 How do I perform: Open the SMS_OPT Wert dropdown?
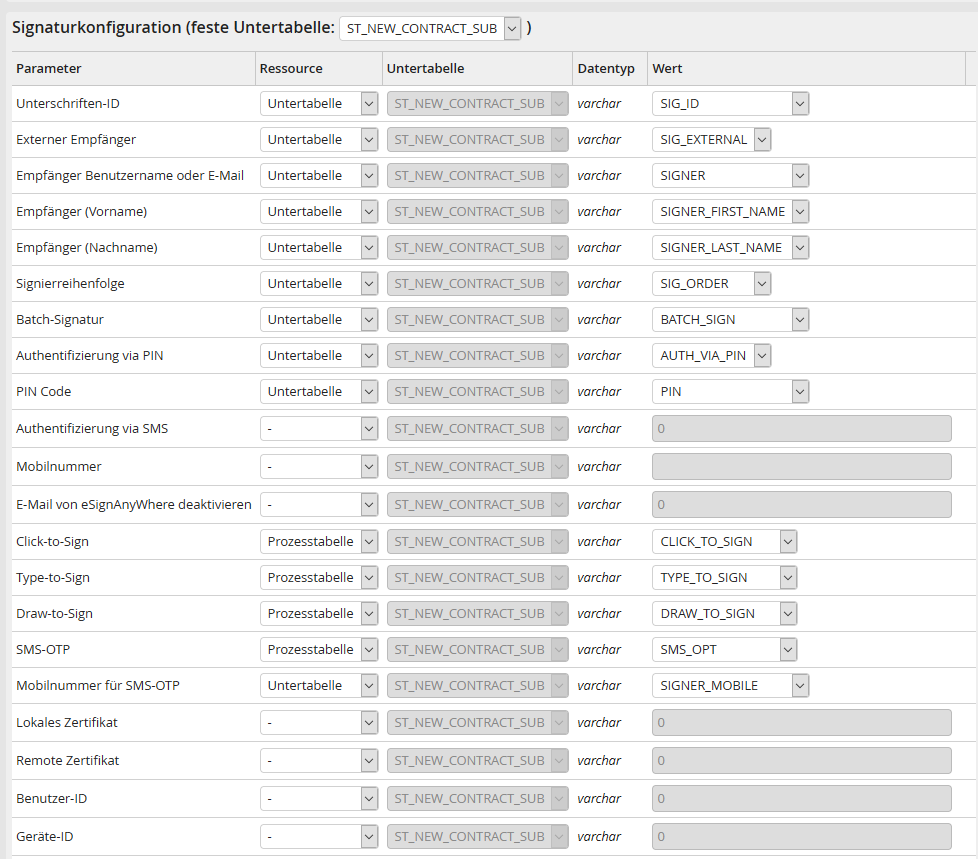click(724, 649)
